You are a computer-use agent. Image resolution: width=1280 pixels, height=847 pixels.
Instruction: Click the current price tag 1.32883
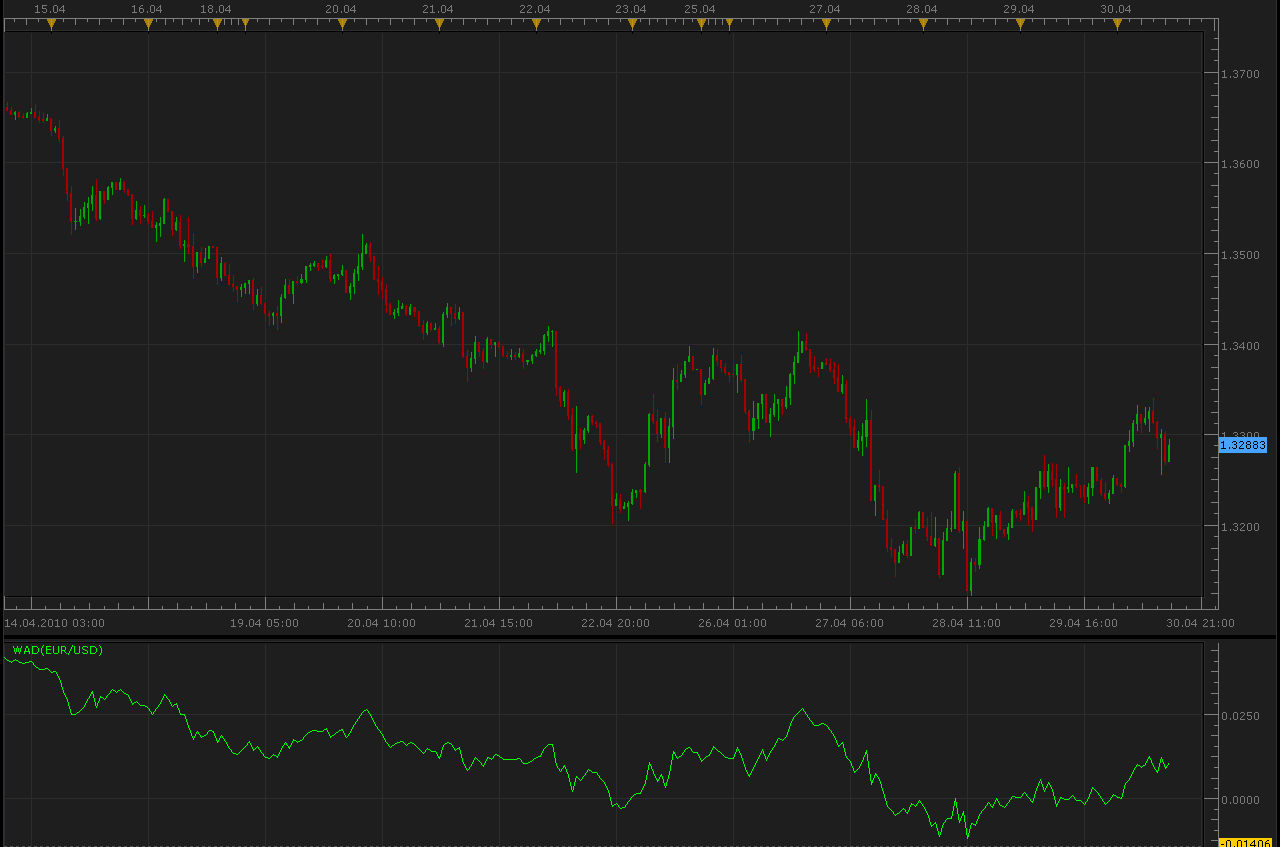coord(1243,444)
